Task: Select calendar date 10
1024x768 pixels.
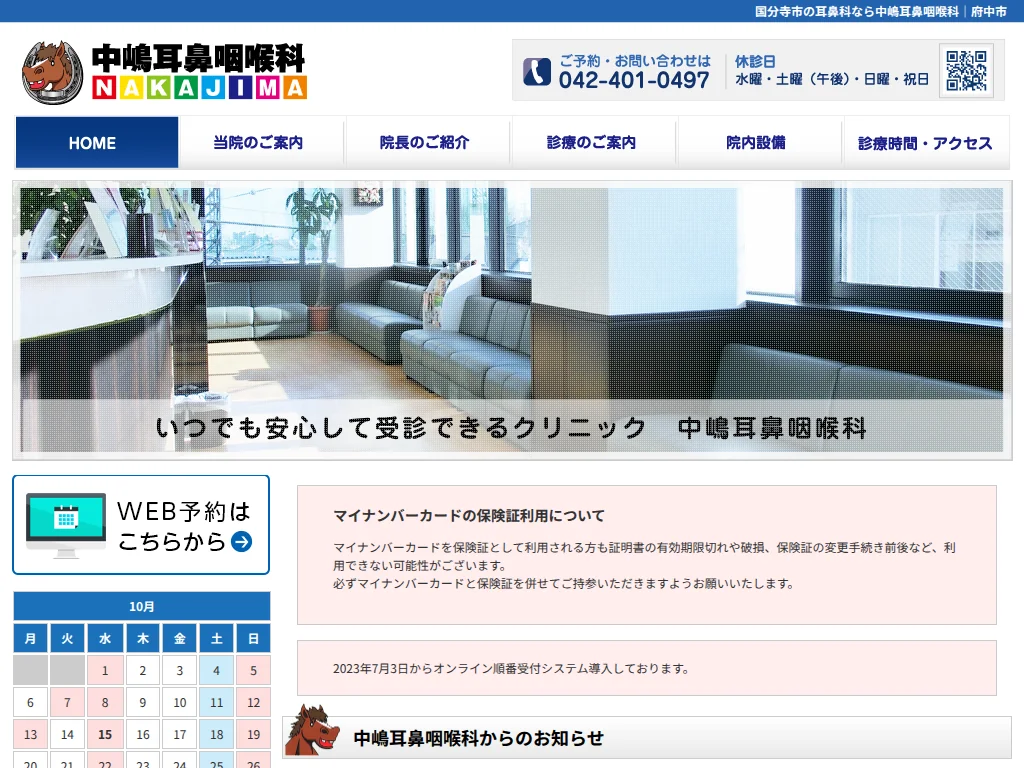Action: pyautogui.click(x=180, y=703)
